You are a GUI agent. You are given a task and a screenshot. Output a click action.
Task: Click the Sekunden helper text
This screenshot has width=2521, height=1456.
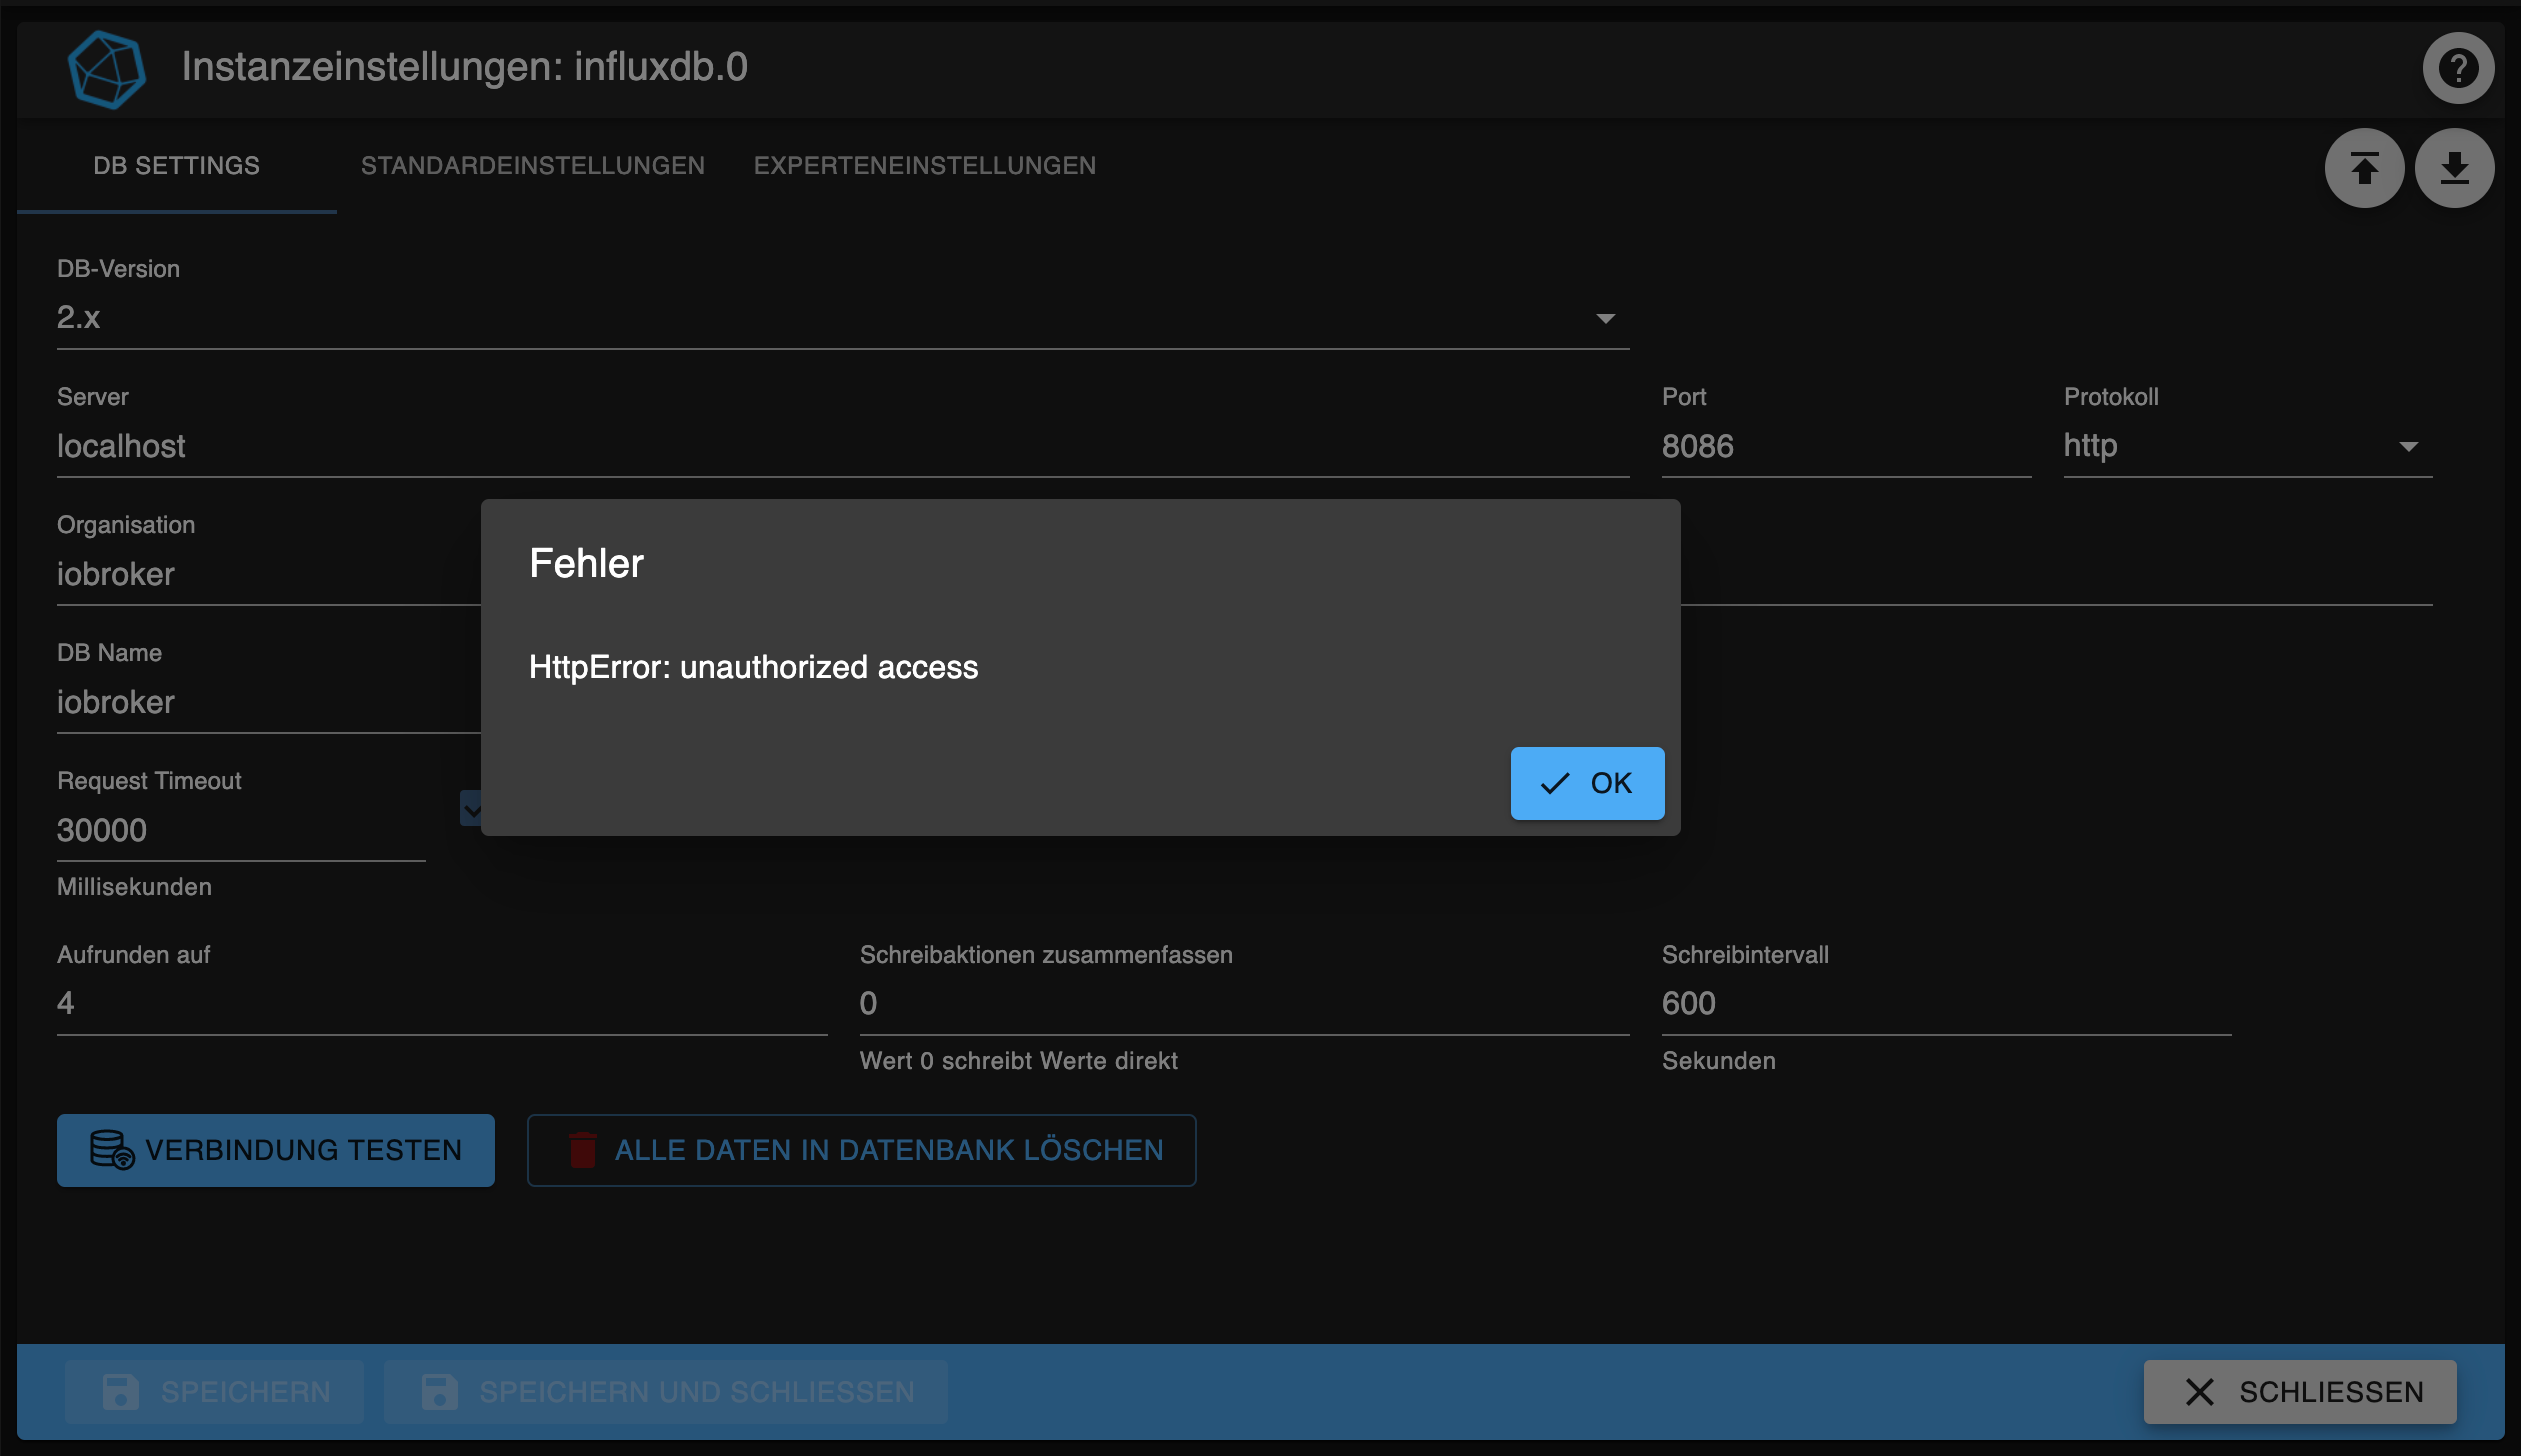coord(1718,1061)
